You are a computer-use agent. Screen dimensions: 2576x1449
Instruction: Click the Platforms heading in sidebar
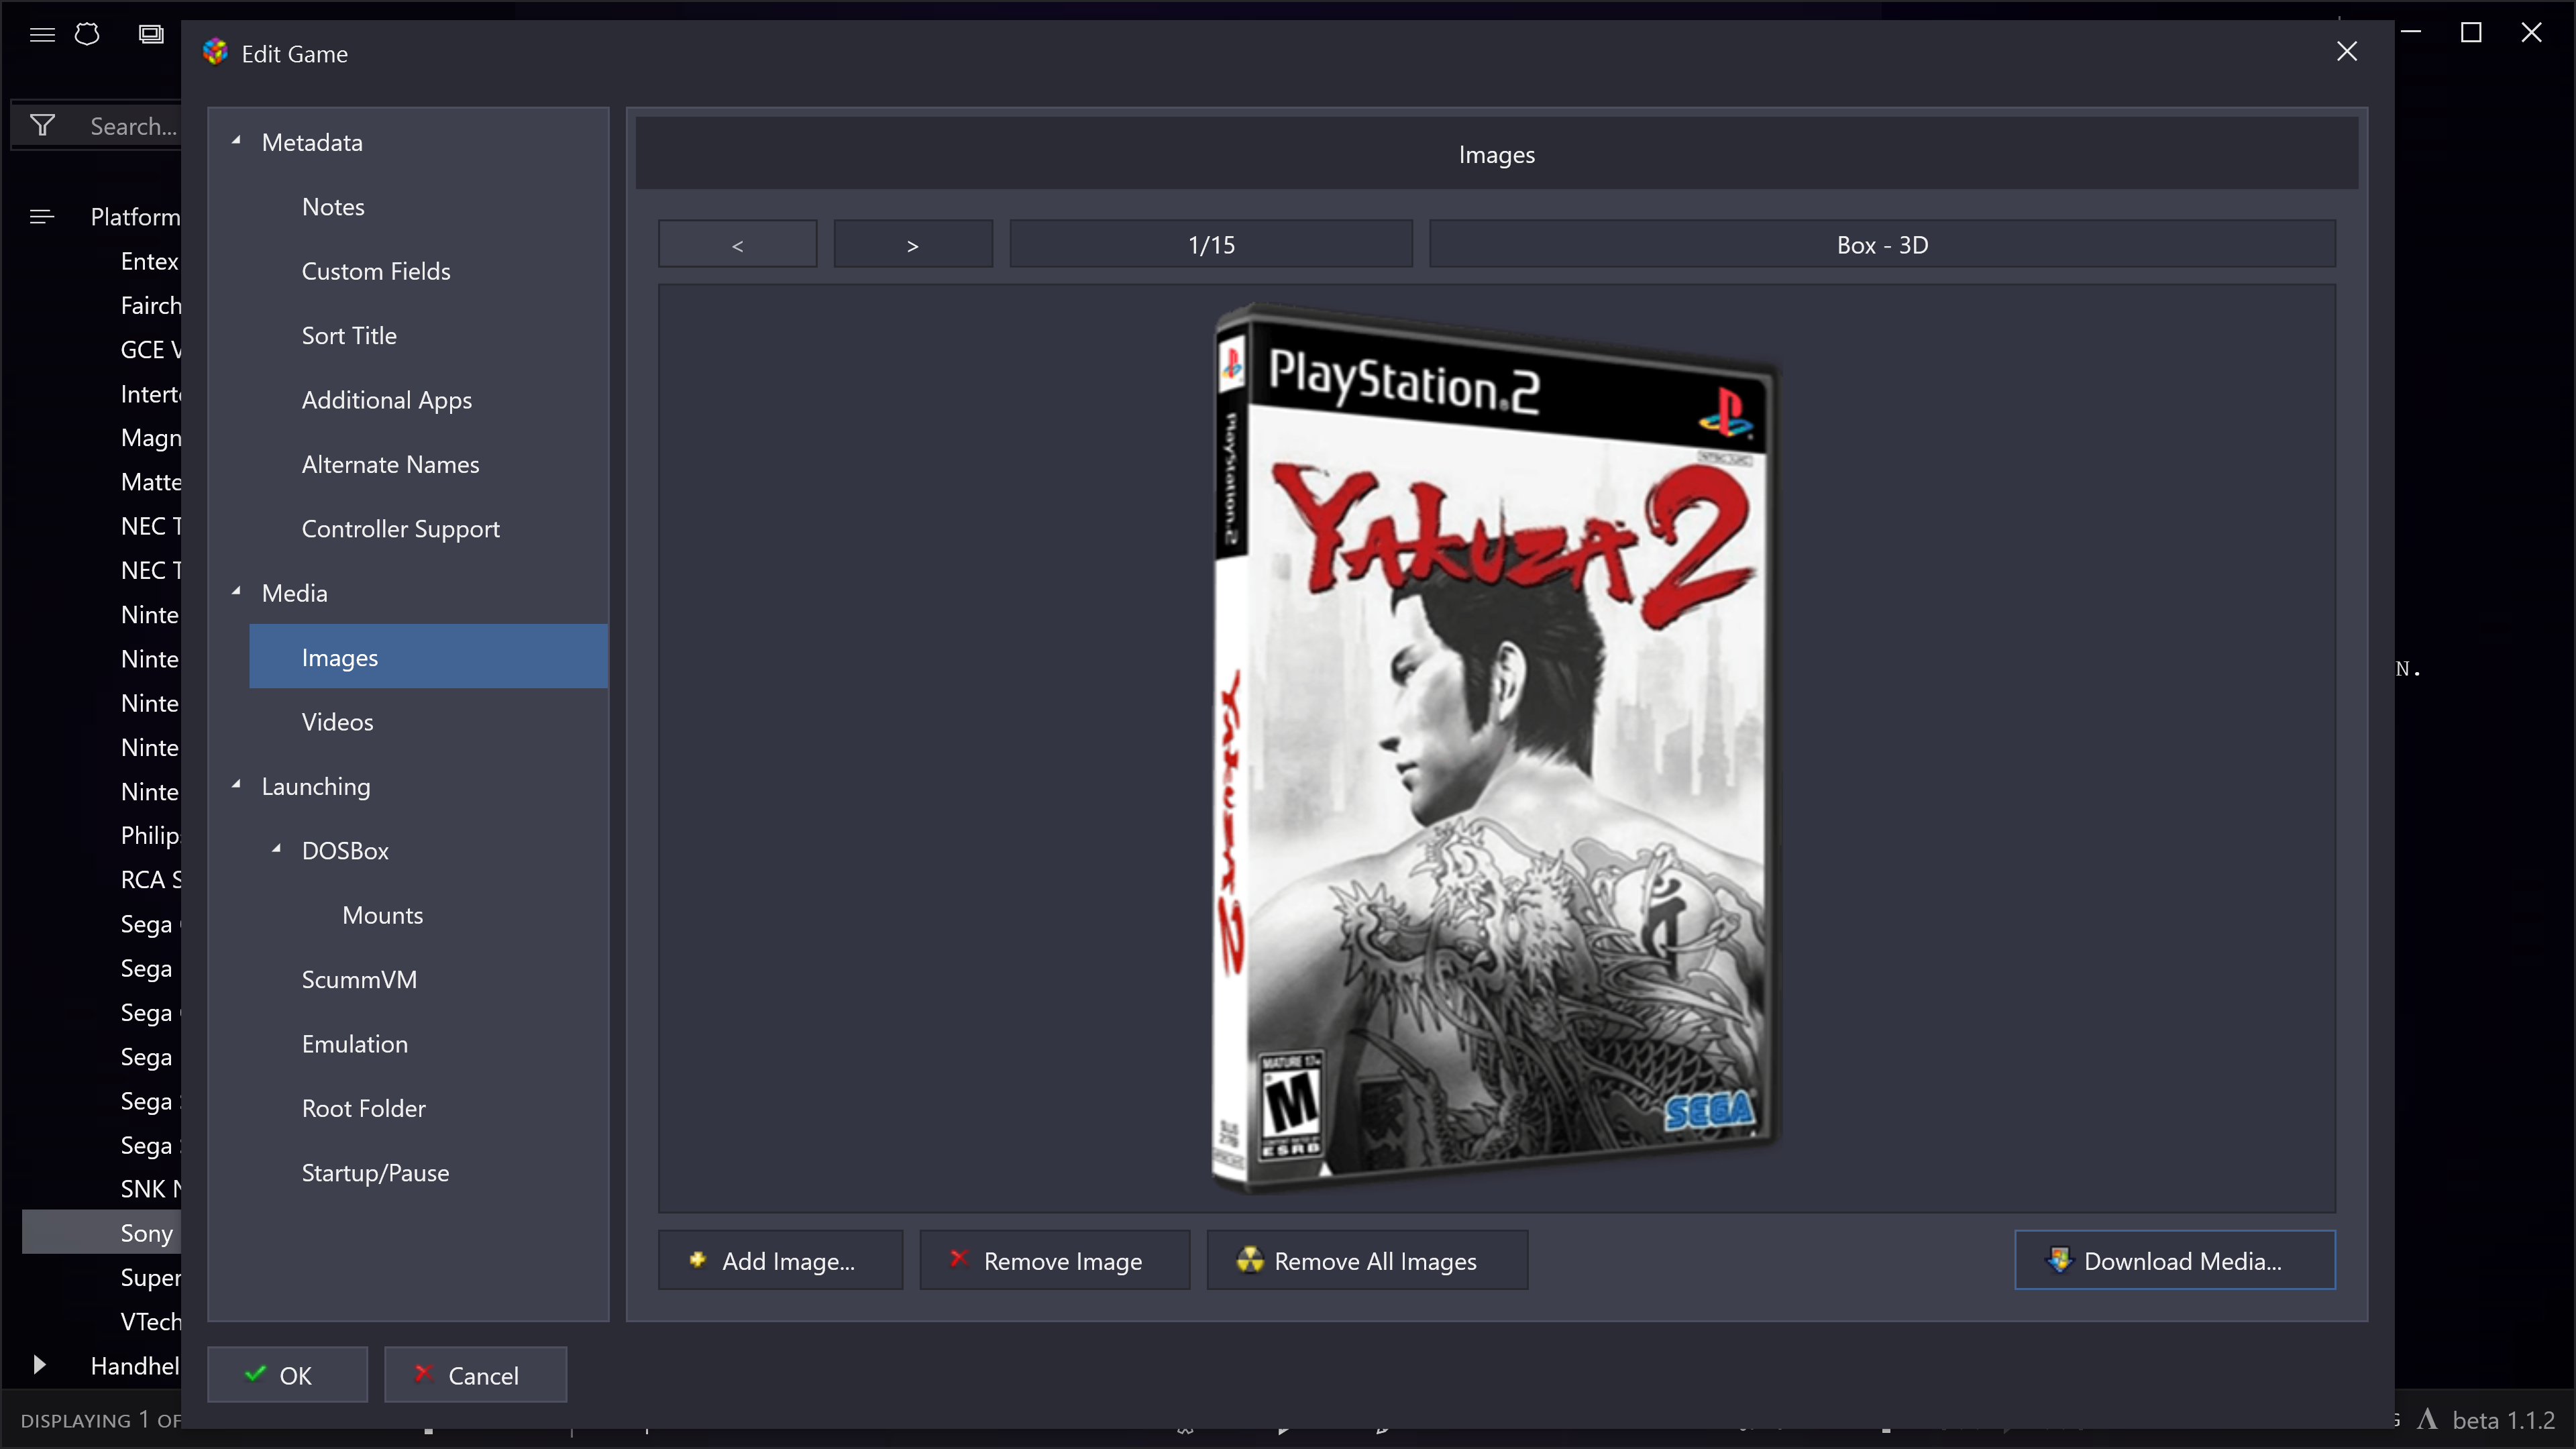(x=135, y=216)
